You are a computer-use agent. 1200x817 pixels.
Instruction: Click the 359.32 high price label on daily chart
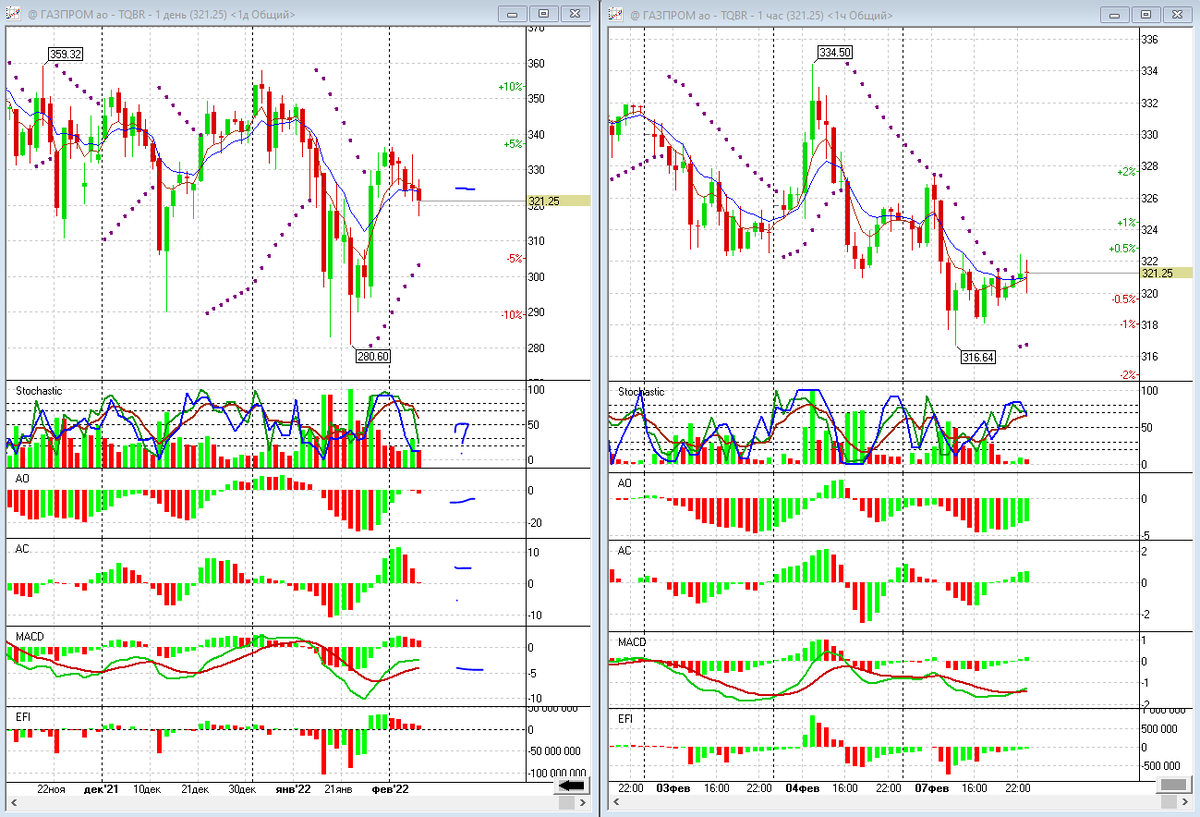(x=65, y=53)
